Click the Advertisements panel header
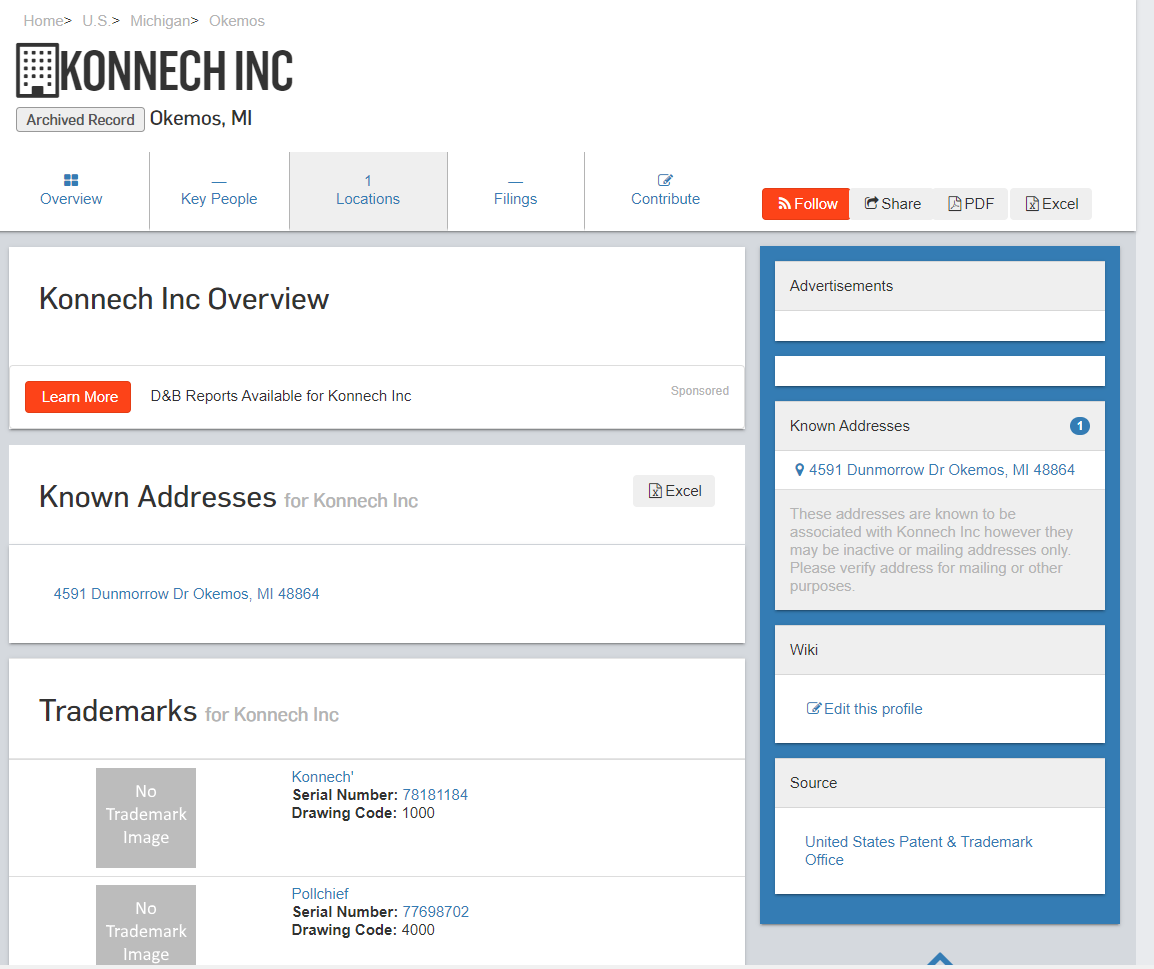 (940, 286)
